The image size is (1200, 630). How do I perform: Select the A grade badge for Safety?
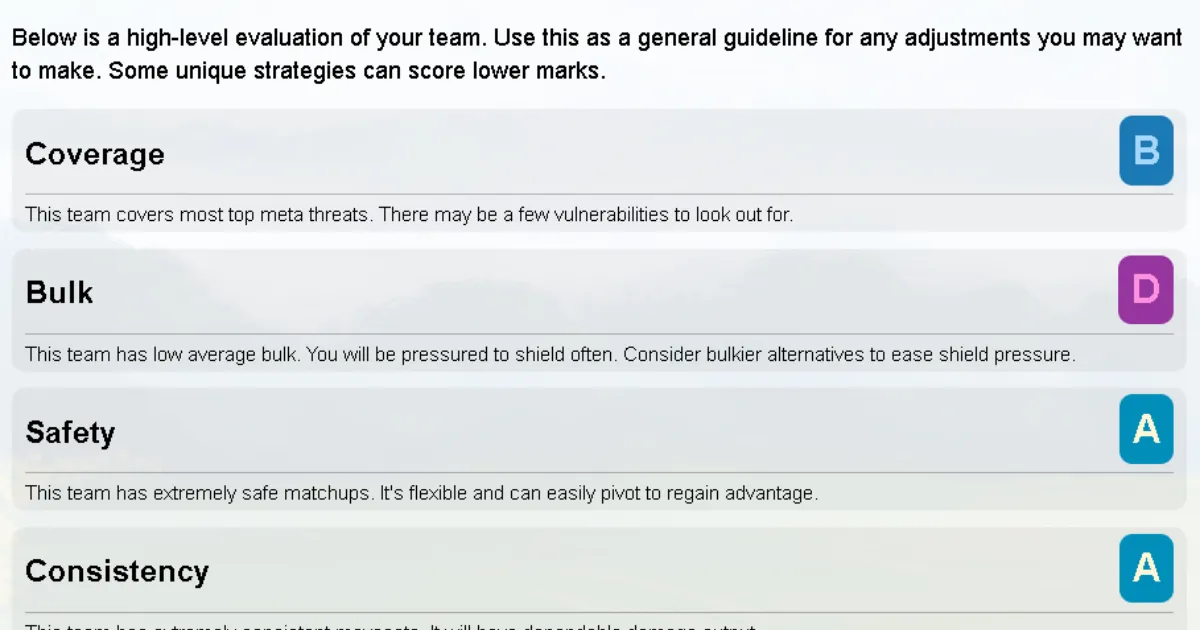click(1146, 429)
